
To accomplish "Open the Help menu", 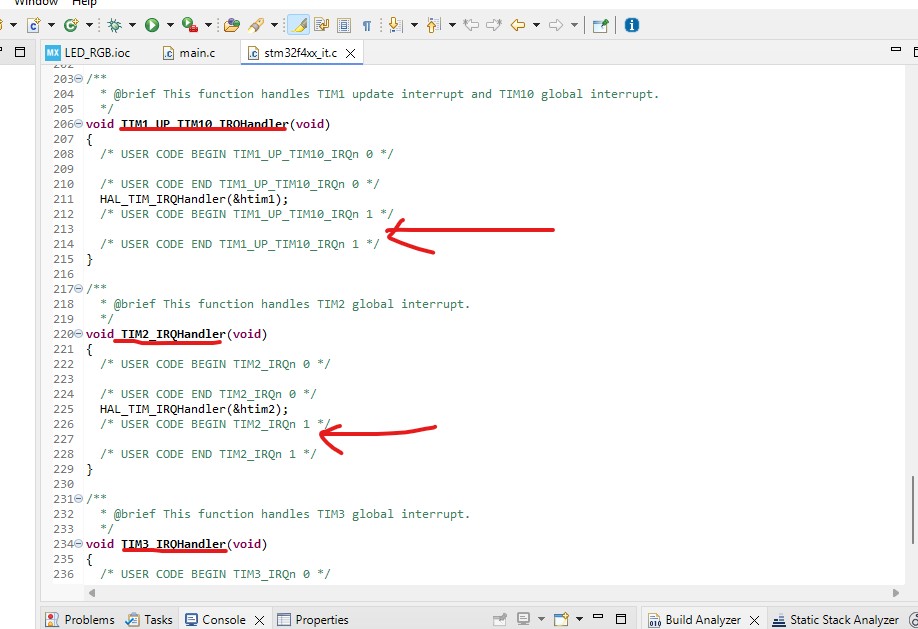I will tap(84, 3).
